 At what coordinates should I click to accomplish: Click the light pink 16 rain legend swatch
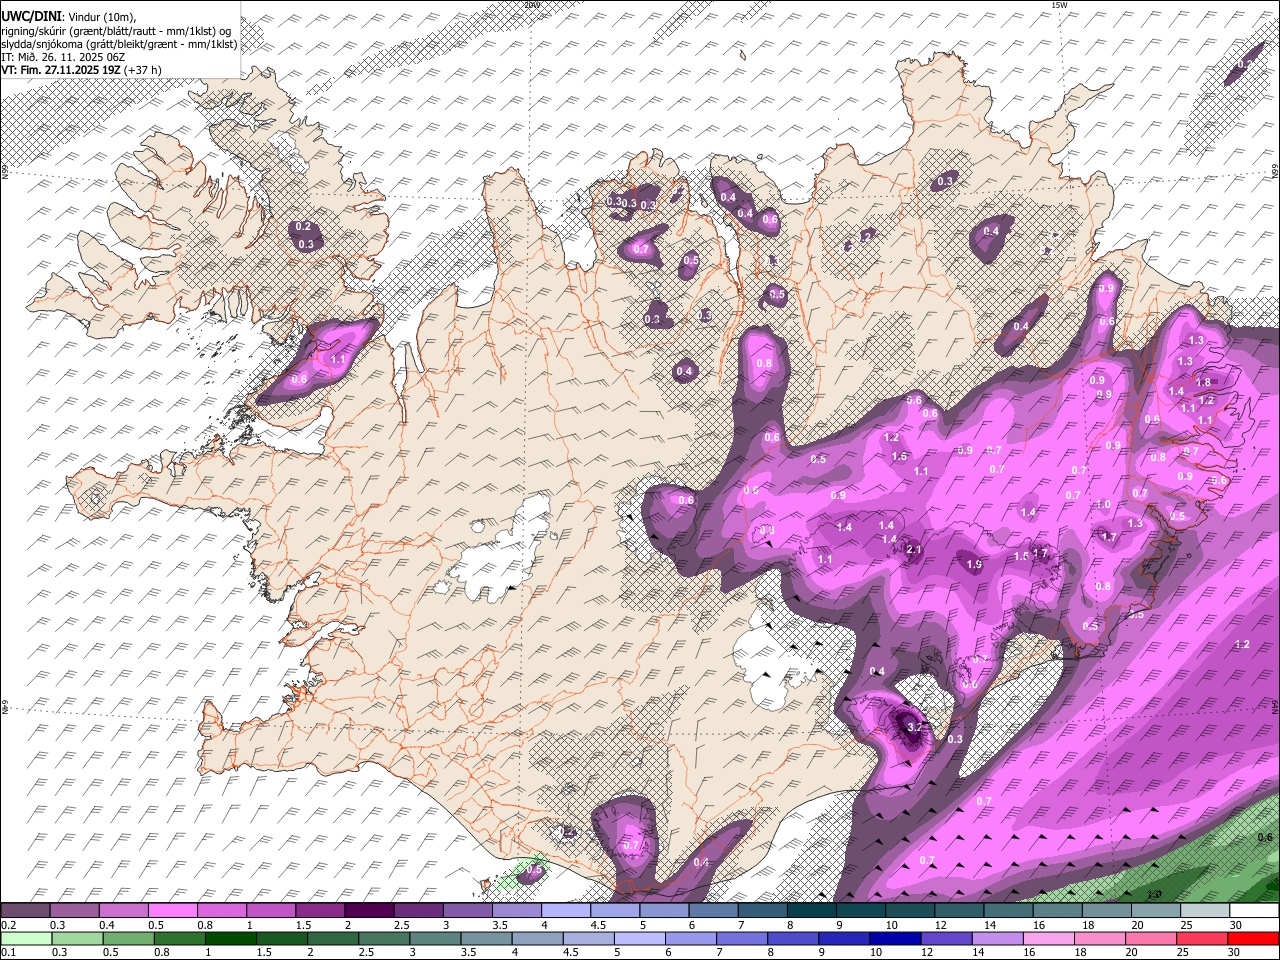tap(1048, 938)
